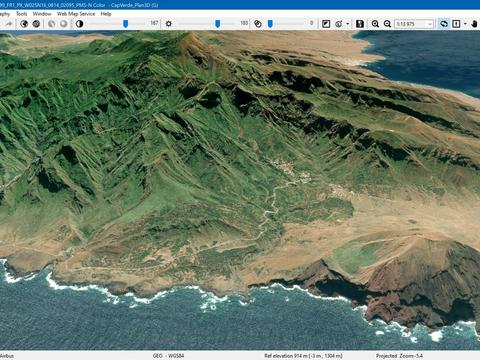Click the Ref elevation status text
This screenshot has width=480, height=360.
coord(303,356)
